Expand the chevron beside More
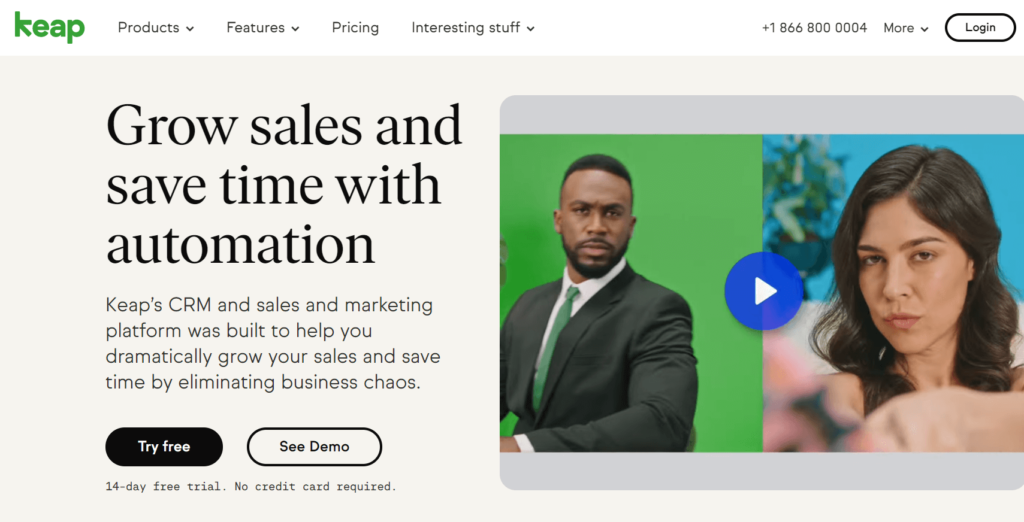Image resolution: width=1024 pixels, height=522 pixels. [924, 29]
